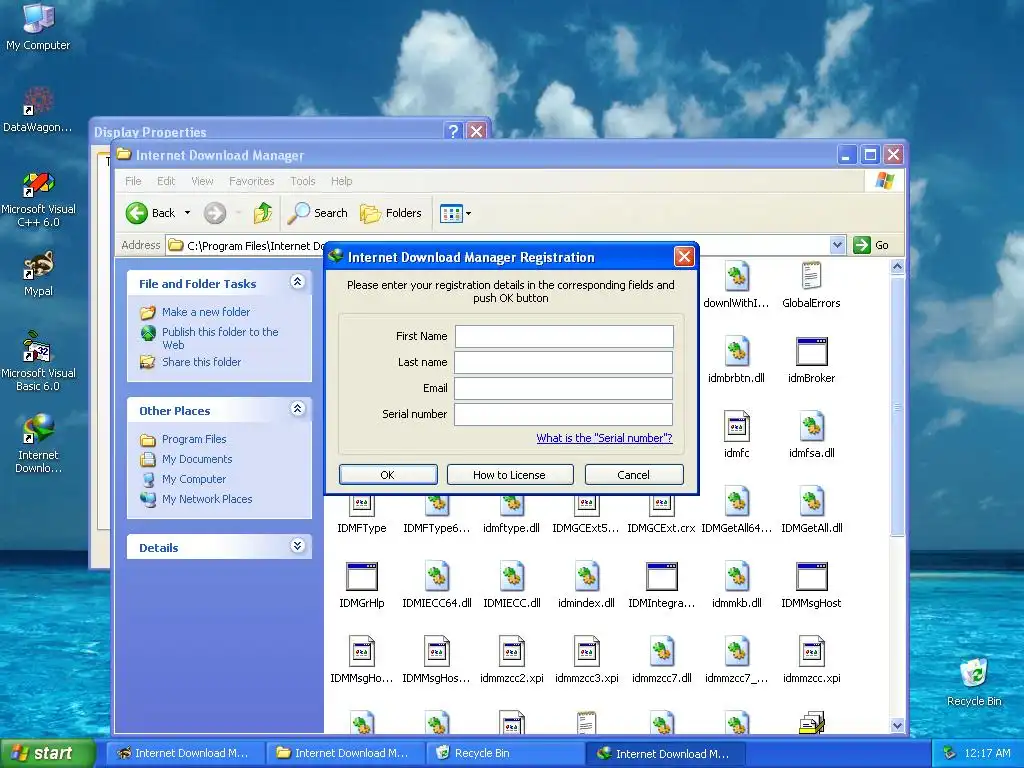Viewport: 1024px width, 768px height.
Task: Select the GlobalErrors file icon
Action: (x=811, y=285)
